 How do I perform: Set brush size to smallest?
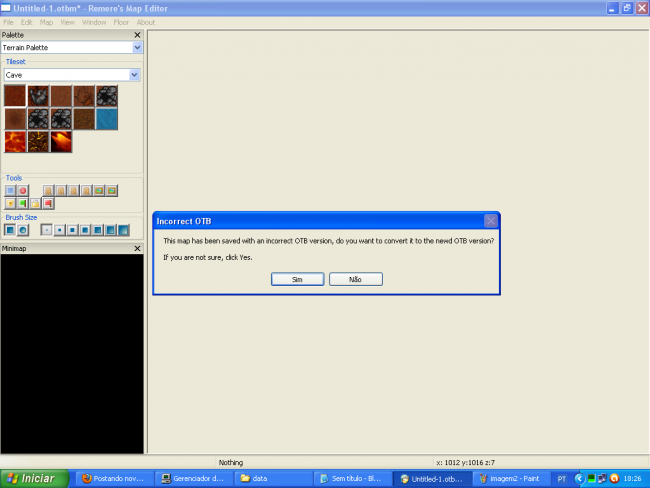pyautogui.click(x=46, y=230)
